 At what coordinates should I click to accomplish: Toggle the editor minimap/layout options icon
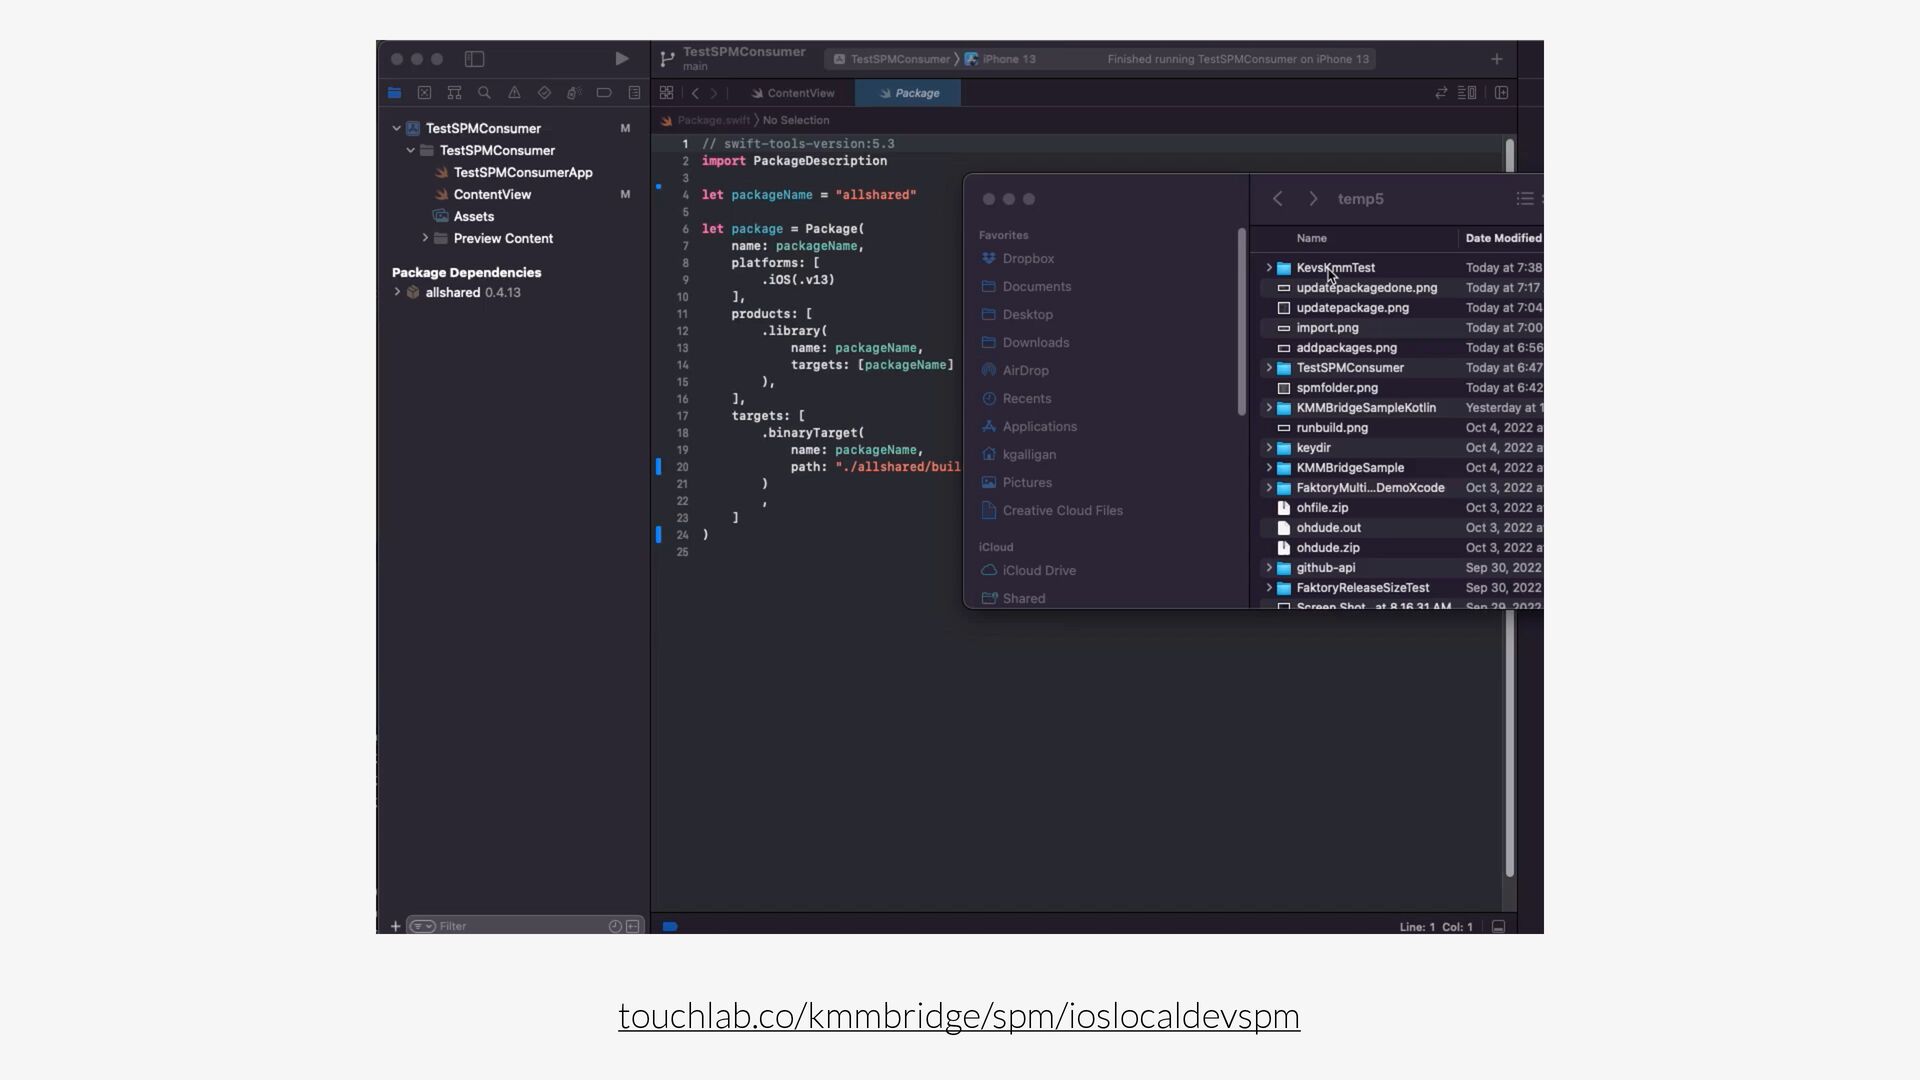pyautogui.click(x=1467, y=93)
